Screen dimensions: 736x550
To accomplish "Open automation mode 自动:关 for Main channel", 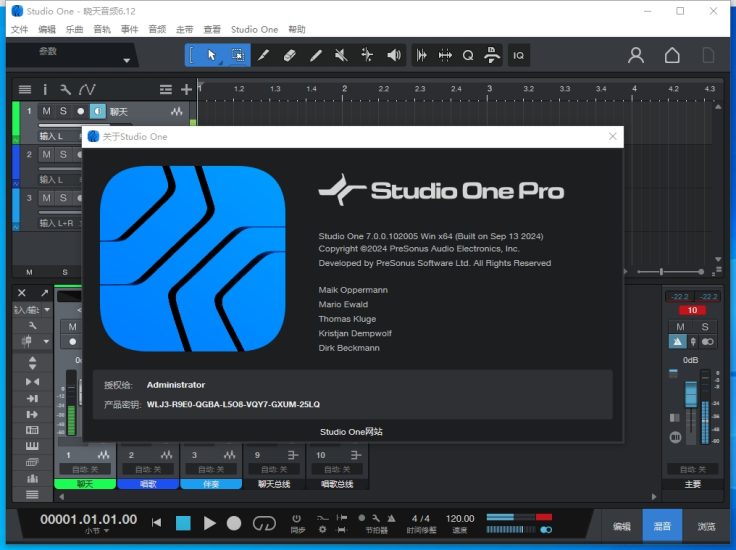I will [x=693, y=469].
